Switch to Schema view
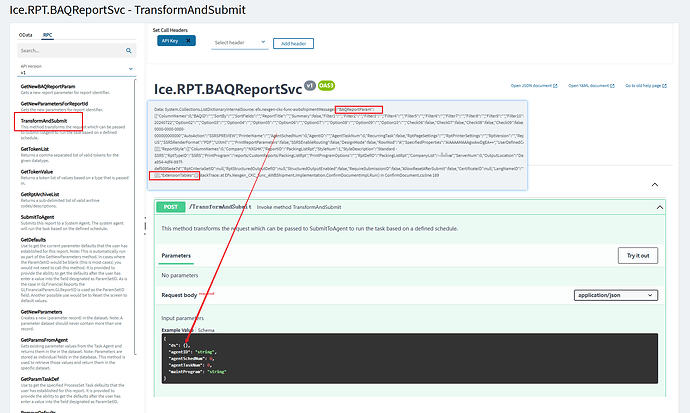Viewport: 690px width, 413px height. (x=206, y=330)
